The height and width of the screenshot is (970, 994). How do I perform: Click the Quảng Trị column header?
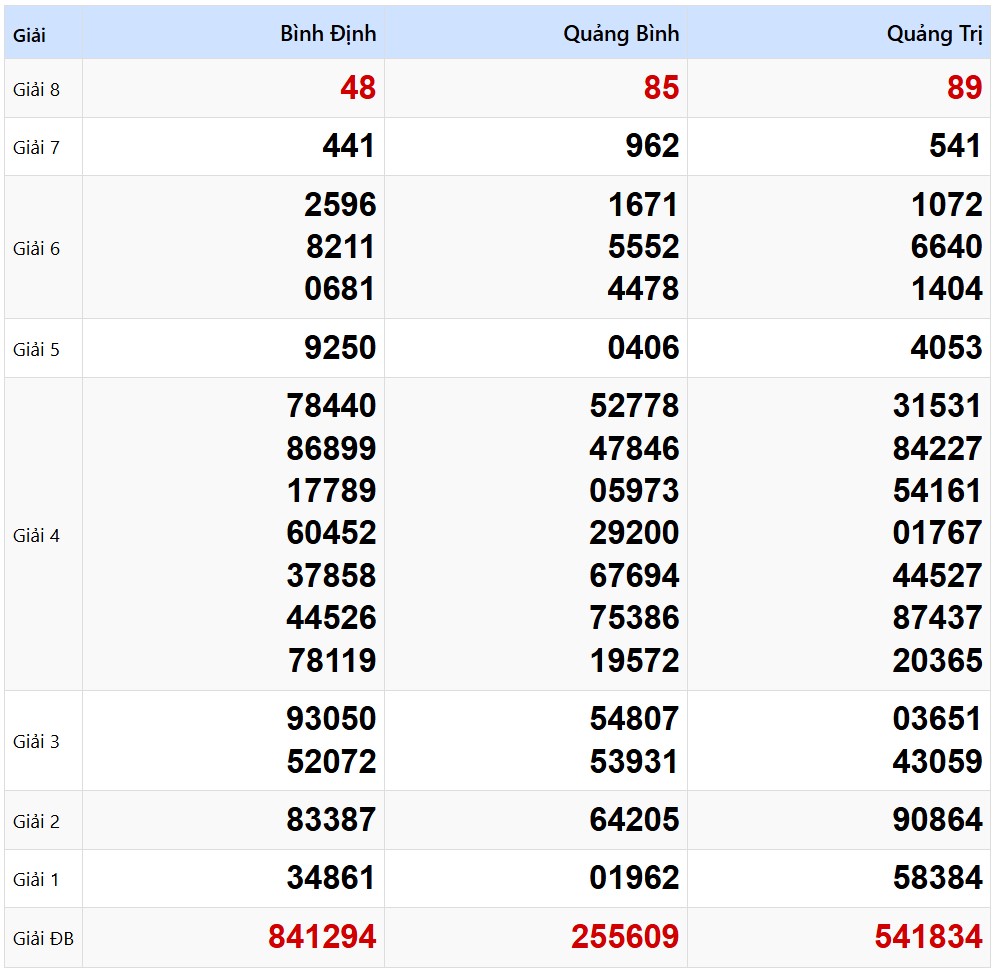pyautogui.click(x=934, y=34)
